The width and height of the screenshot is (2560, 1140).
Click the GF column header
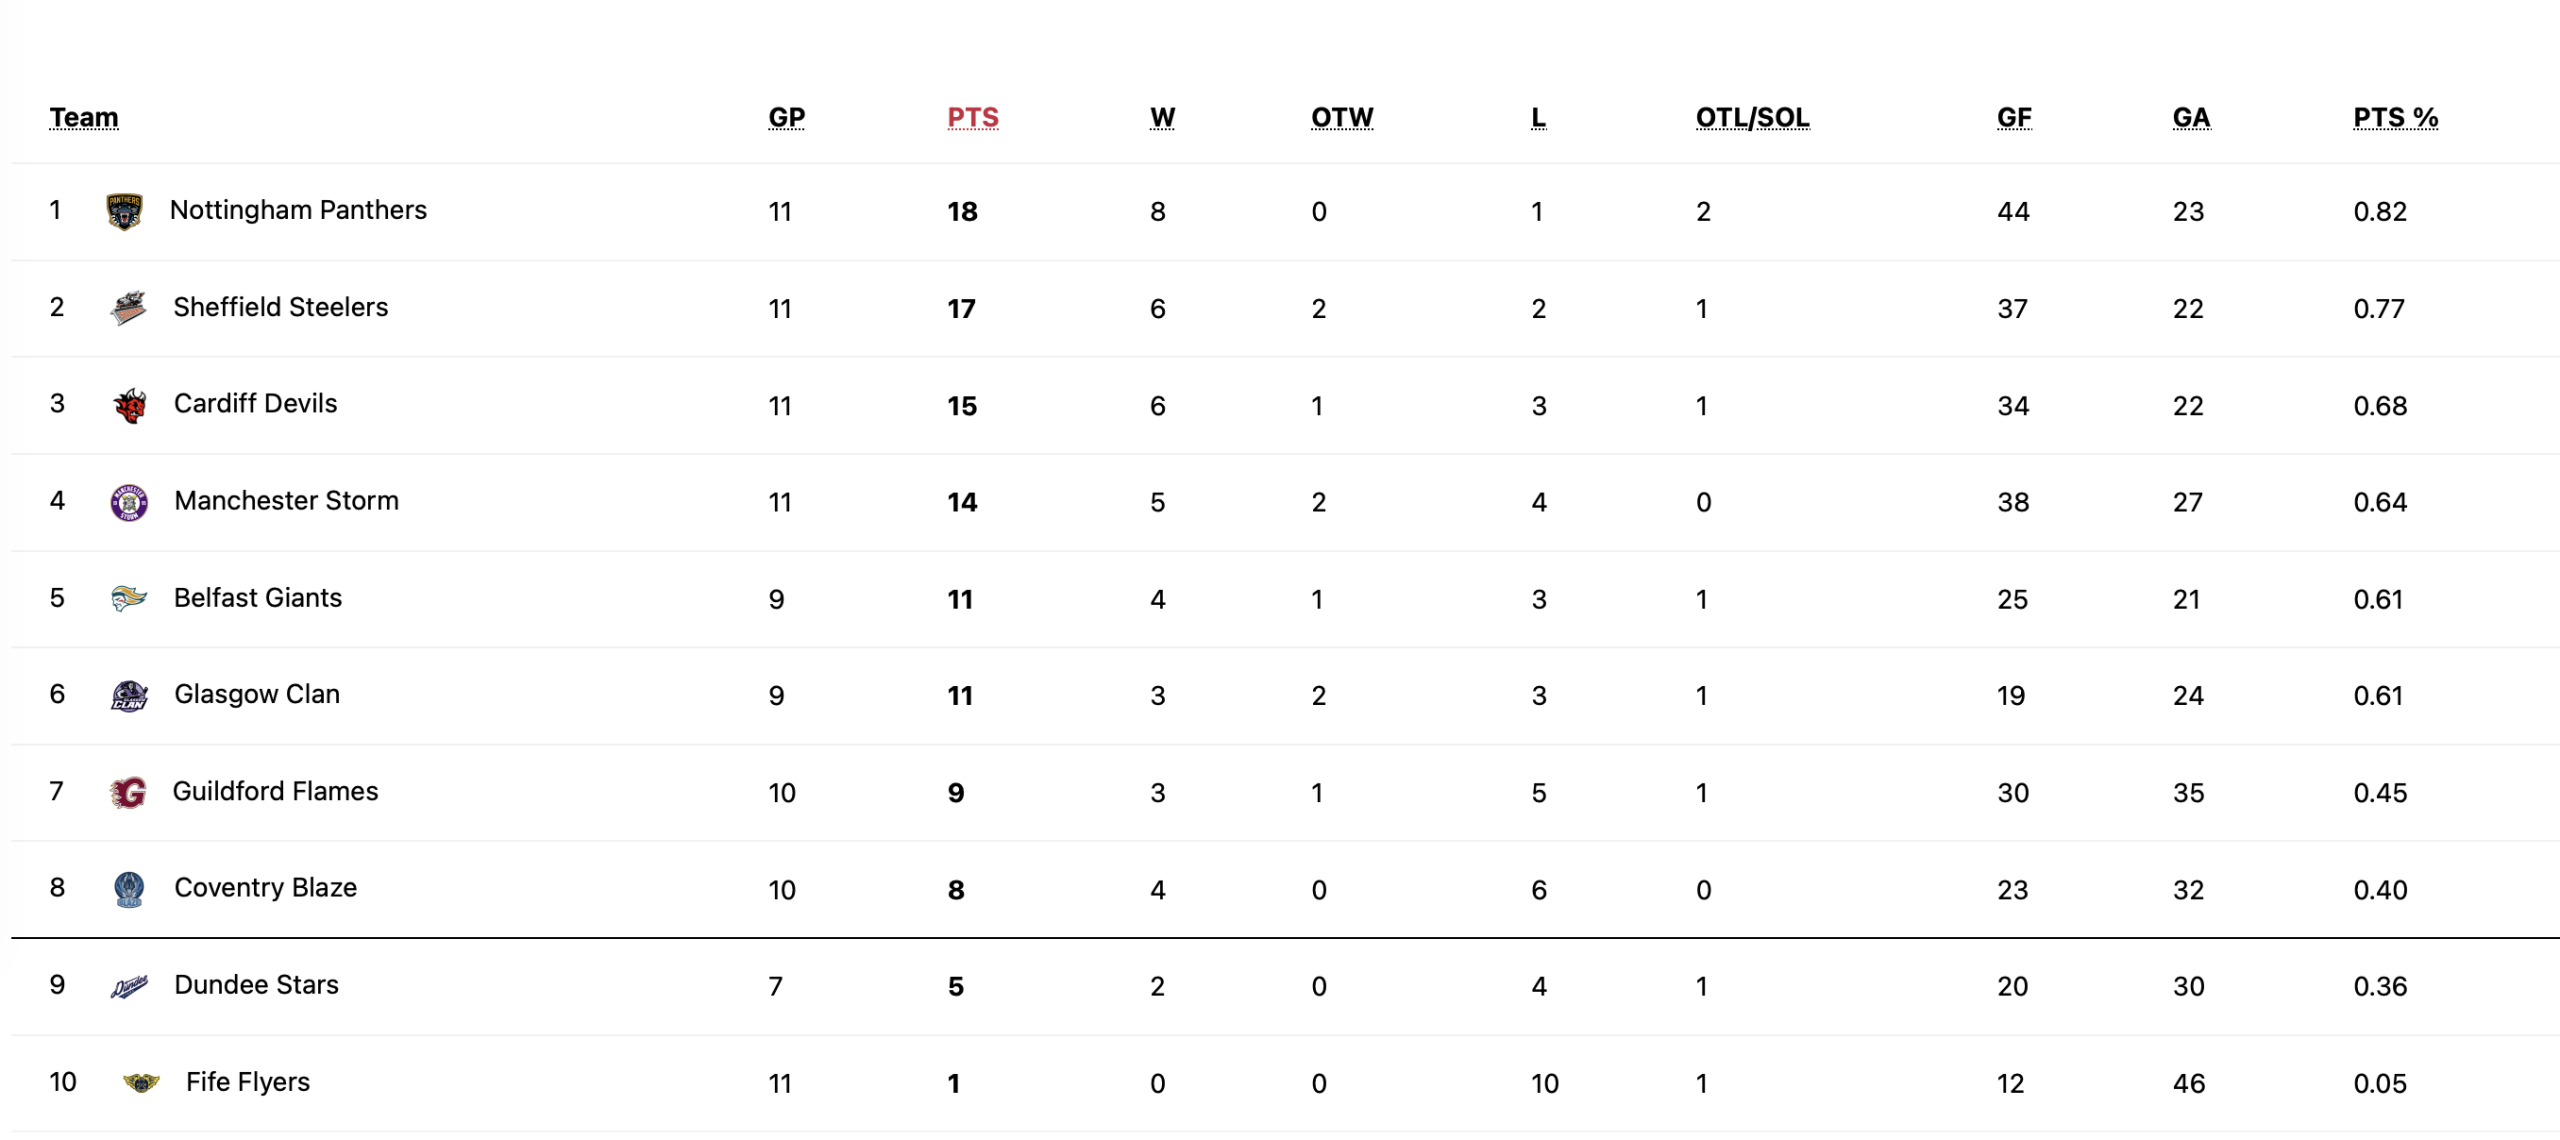(x=2013, y=118)
